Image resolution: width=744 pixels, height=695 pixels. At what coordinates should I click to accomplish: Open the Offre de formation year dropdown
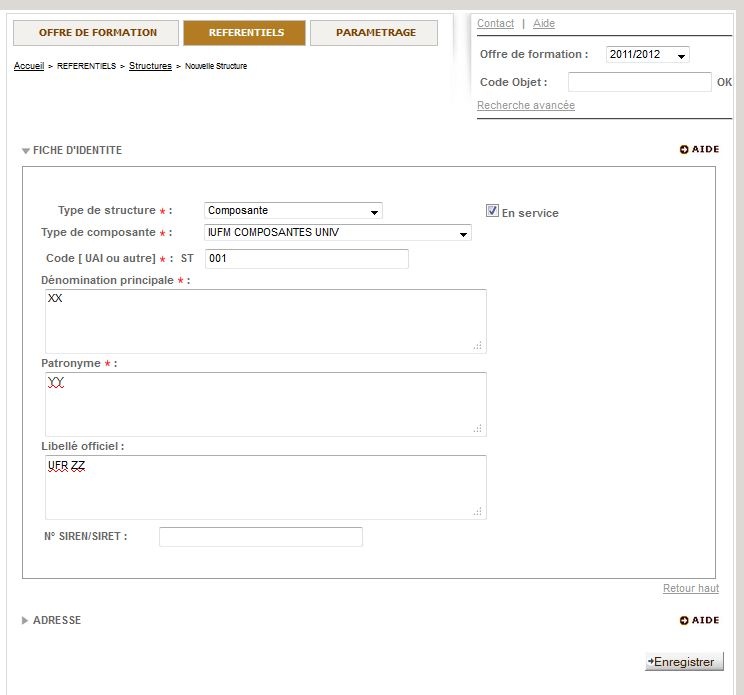647,55
